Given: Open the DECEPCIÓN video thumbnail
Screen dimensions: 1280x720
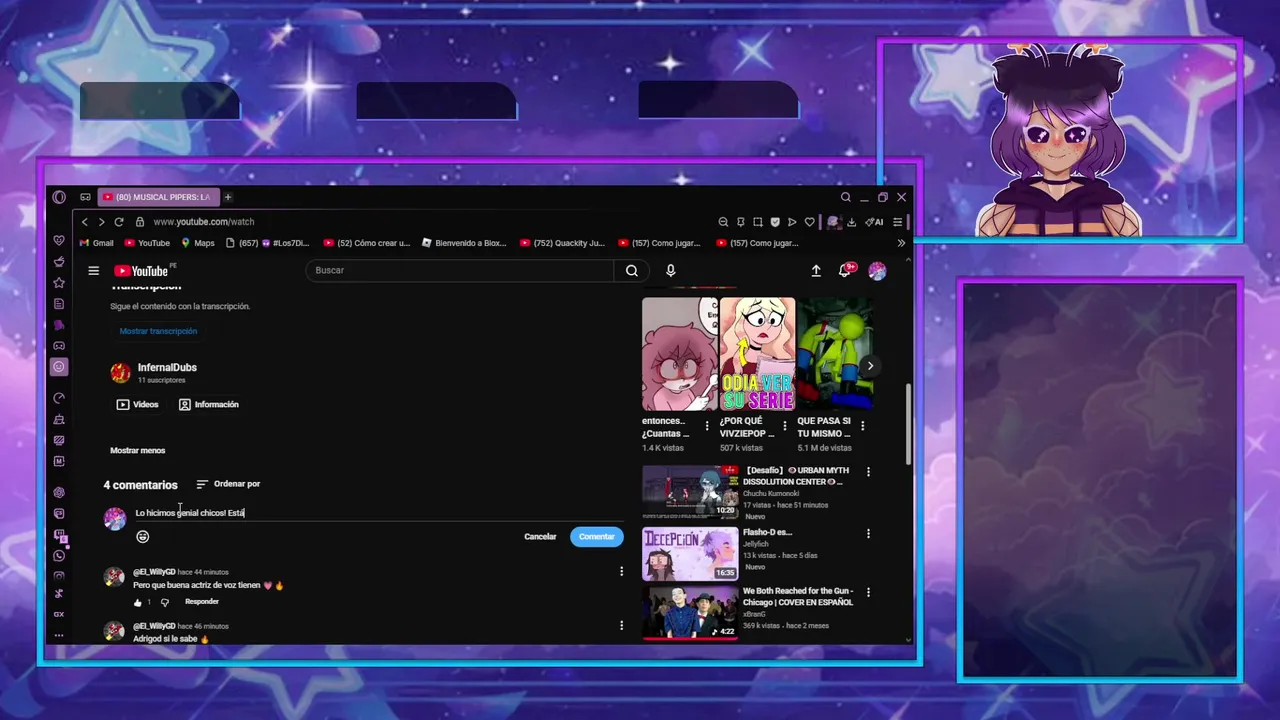Looking at the screenshot, I should point(690,554).
